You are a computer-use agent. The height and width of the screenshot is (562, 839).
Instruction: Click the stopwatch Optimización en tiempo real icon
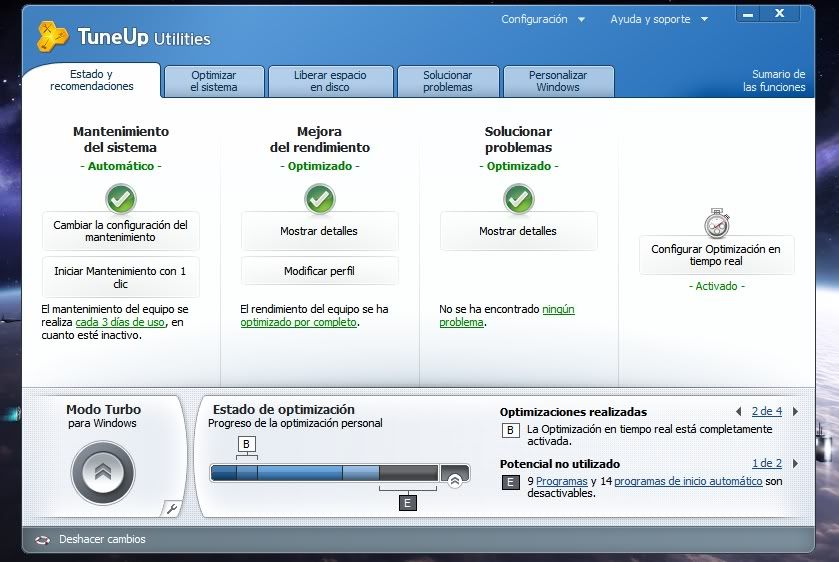pyautogui.click(x=717, y=223)
